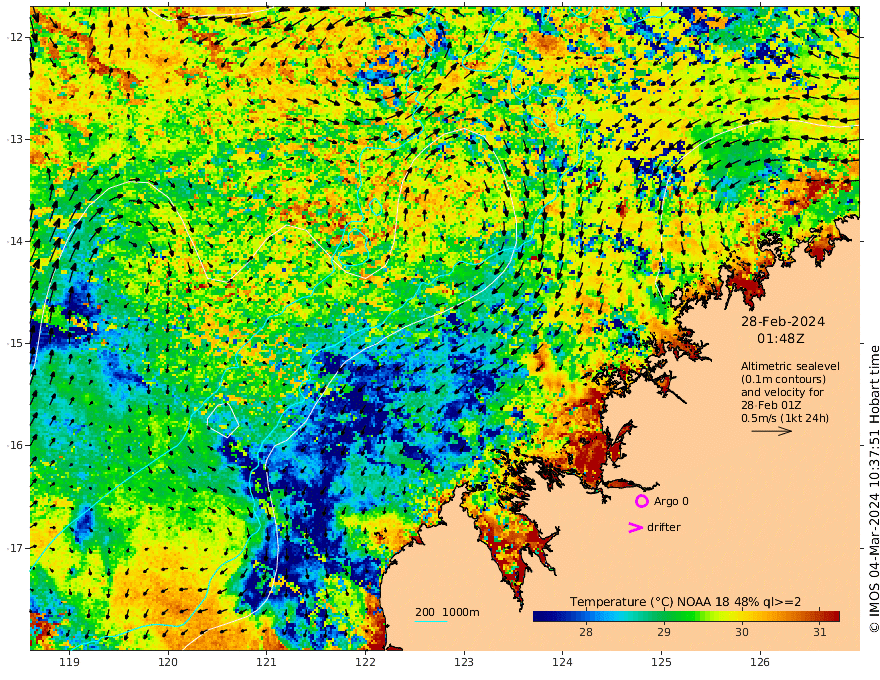
Task: Click the 31 value on temperature scale
Action: (820, 632)
